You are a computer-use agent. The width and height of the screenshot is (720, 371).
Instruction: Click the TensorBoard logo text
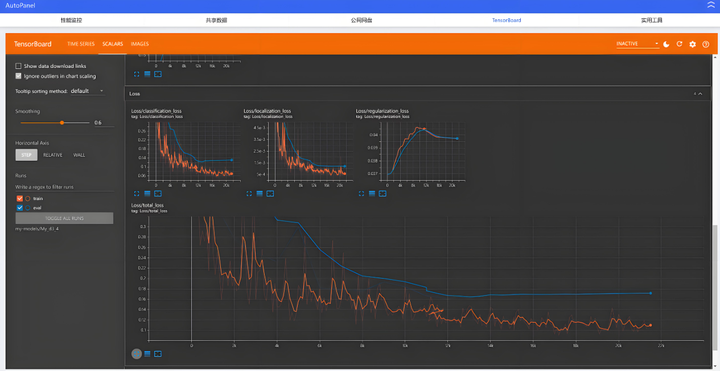pyautogui.click(x=33, y=44)
